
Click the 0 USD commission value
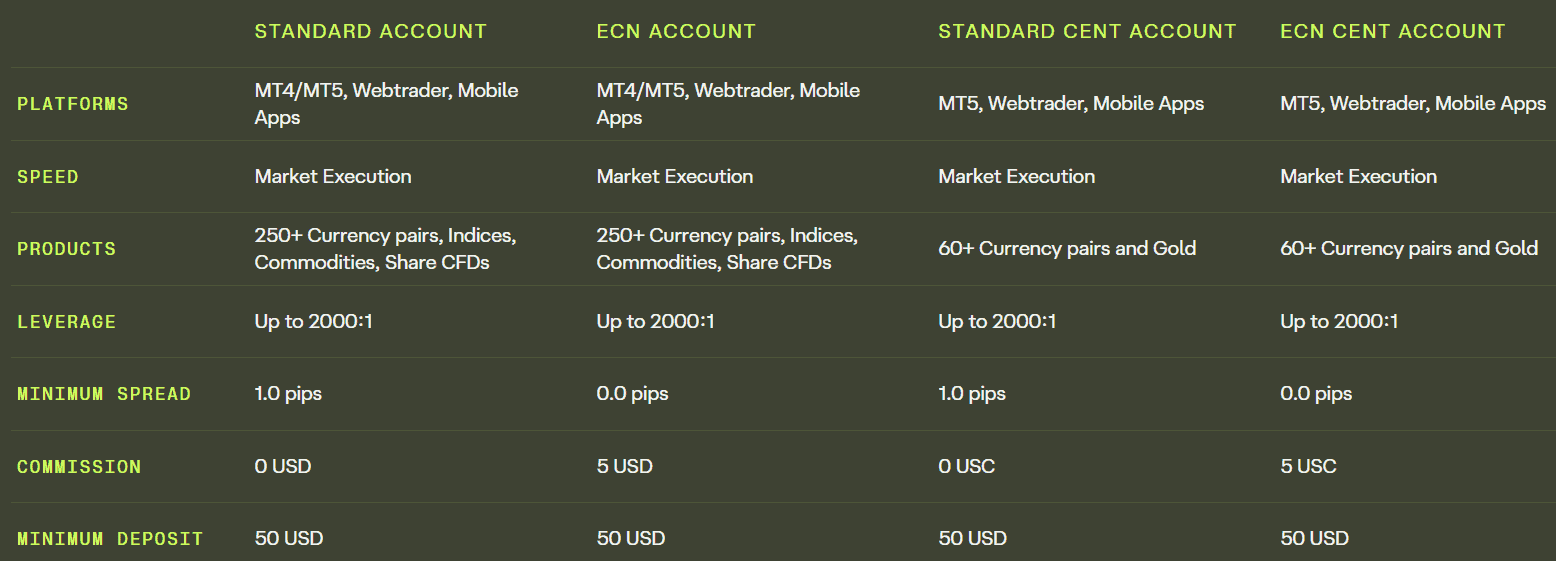(x=283, y=466)
